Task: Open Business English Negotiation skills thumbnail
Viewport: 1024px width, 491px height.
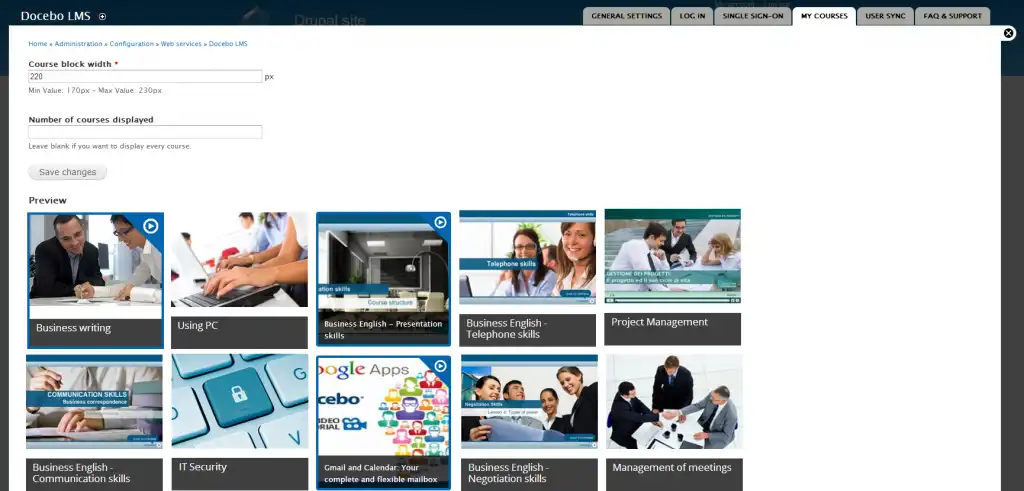Action: click(x=529, y=402)
